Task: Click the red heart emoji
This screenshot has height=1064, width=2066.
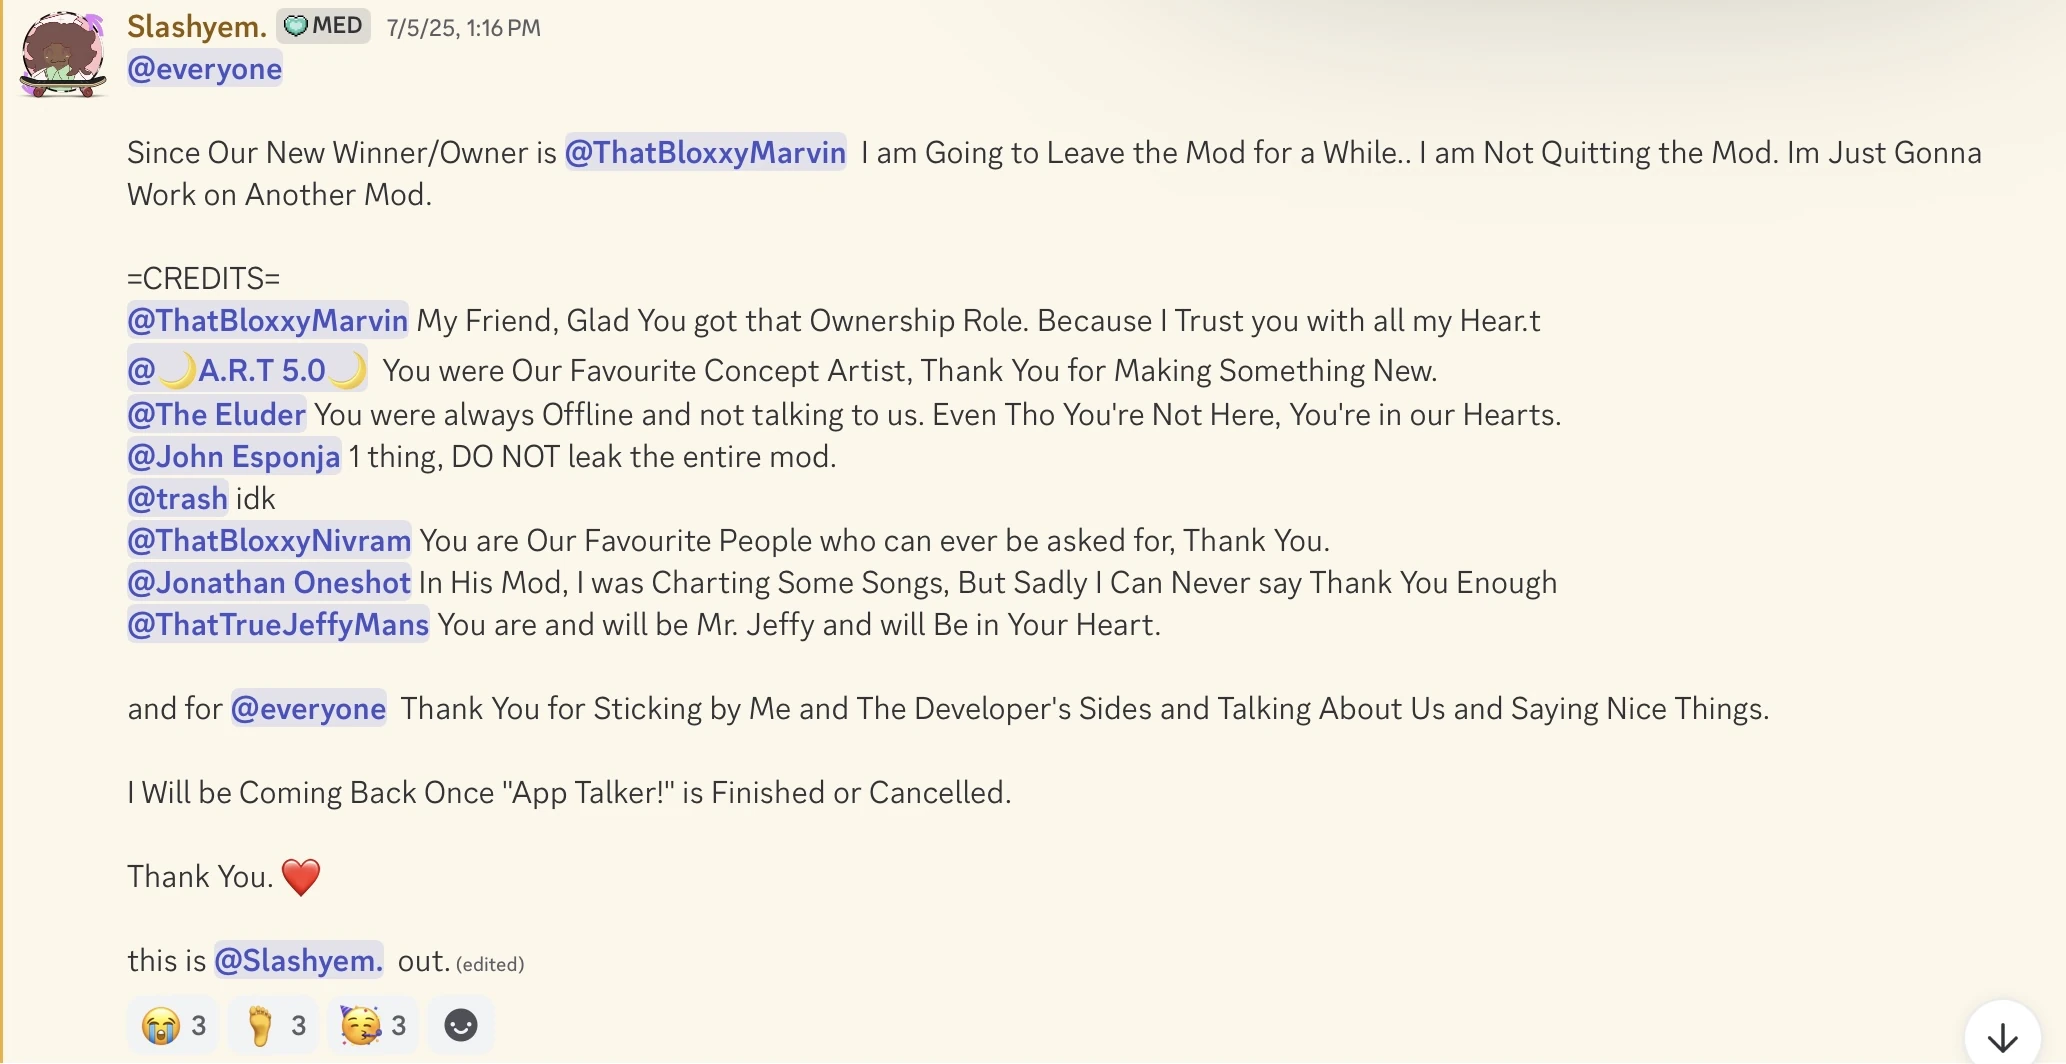Action: 301,877
